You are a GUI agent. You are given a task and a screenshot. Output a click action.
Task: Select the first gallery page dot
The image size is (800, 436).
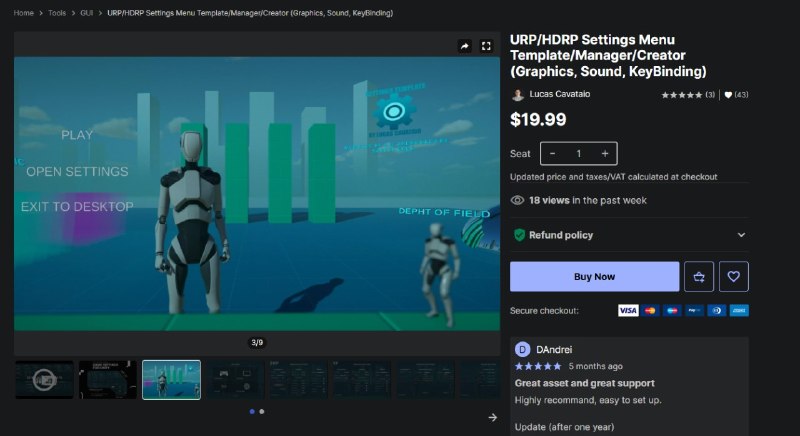pyautogui.click(x=252, y=412)
